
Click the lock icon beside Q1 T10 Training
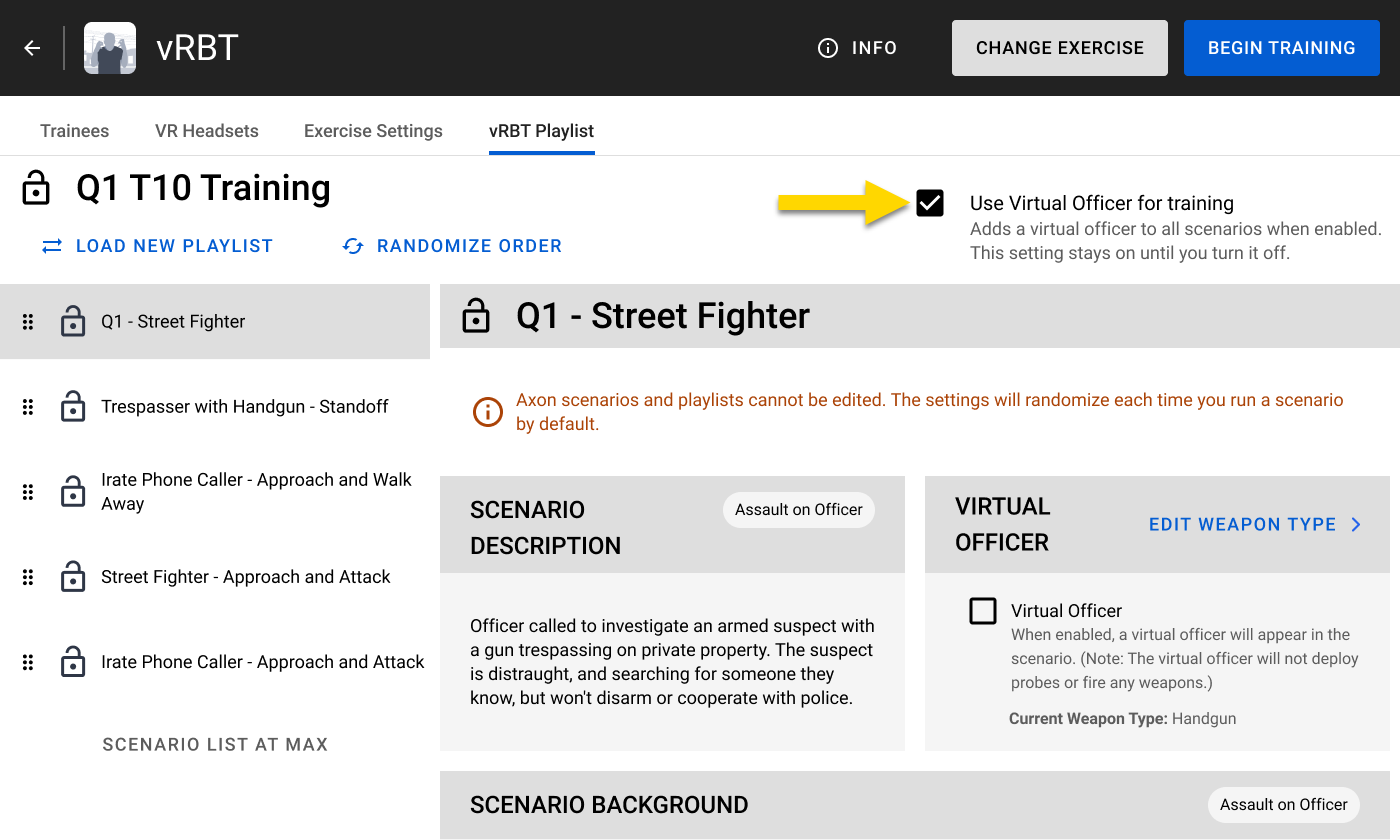pyautogui.click(x=37, y=188)
